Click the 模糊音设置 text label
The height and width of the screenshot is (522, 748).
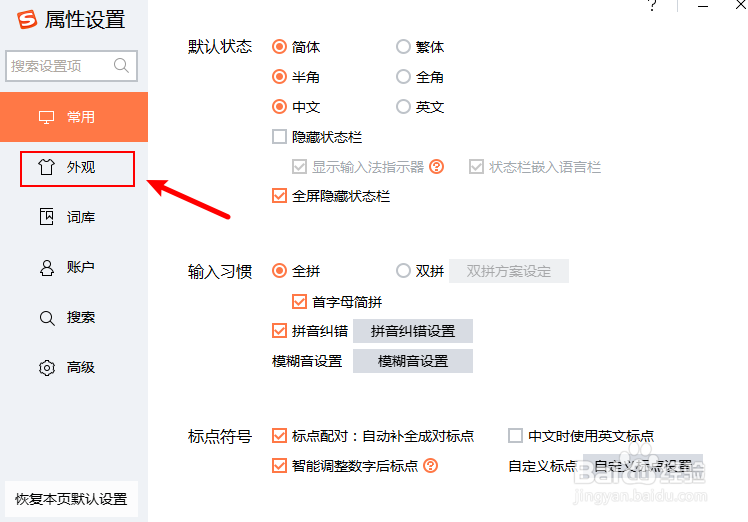click(x=307, y=361)
